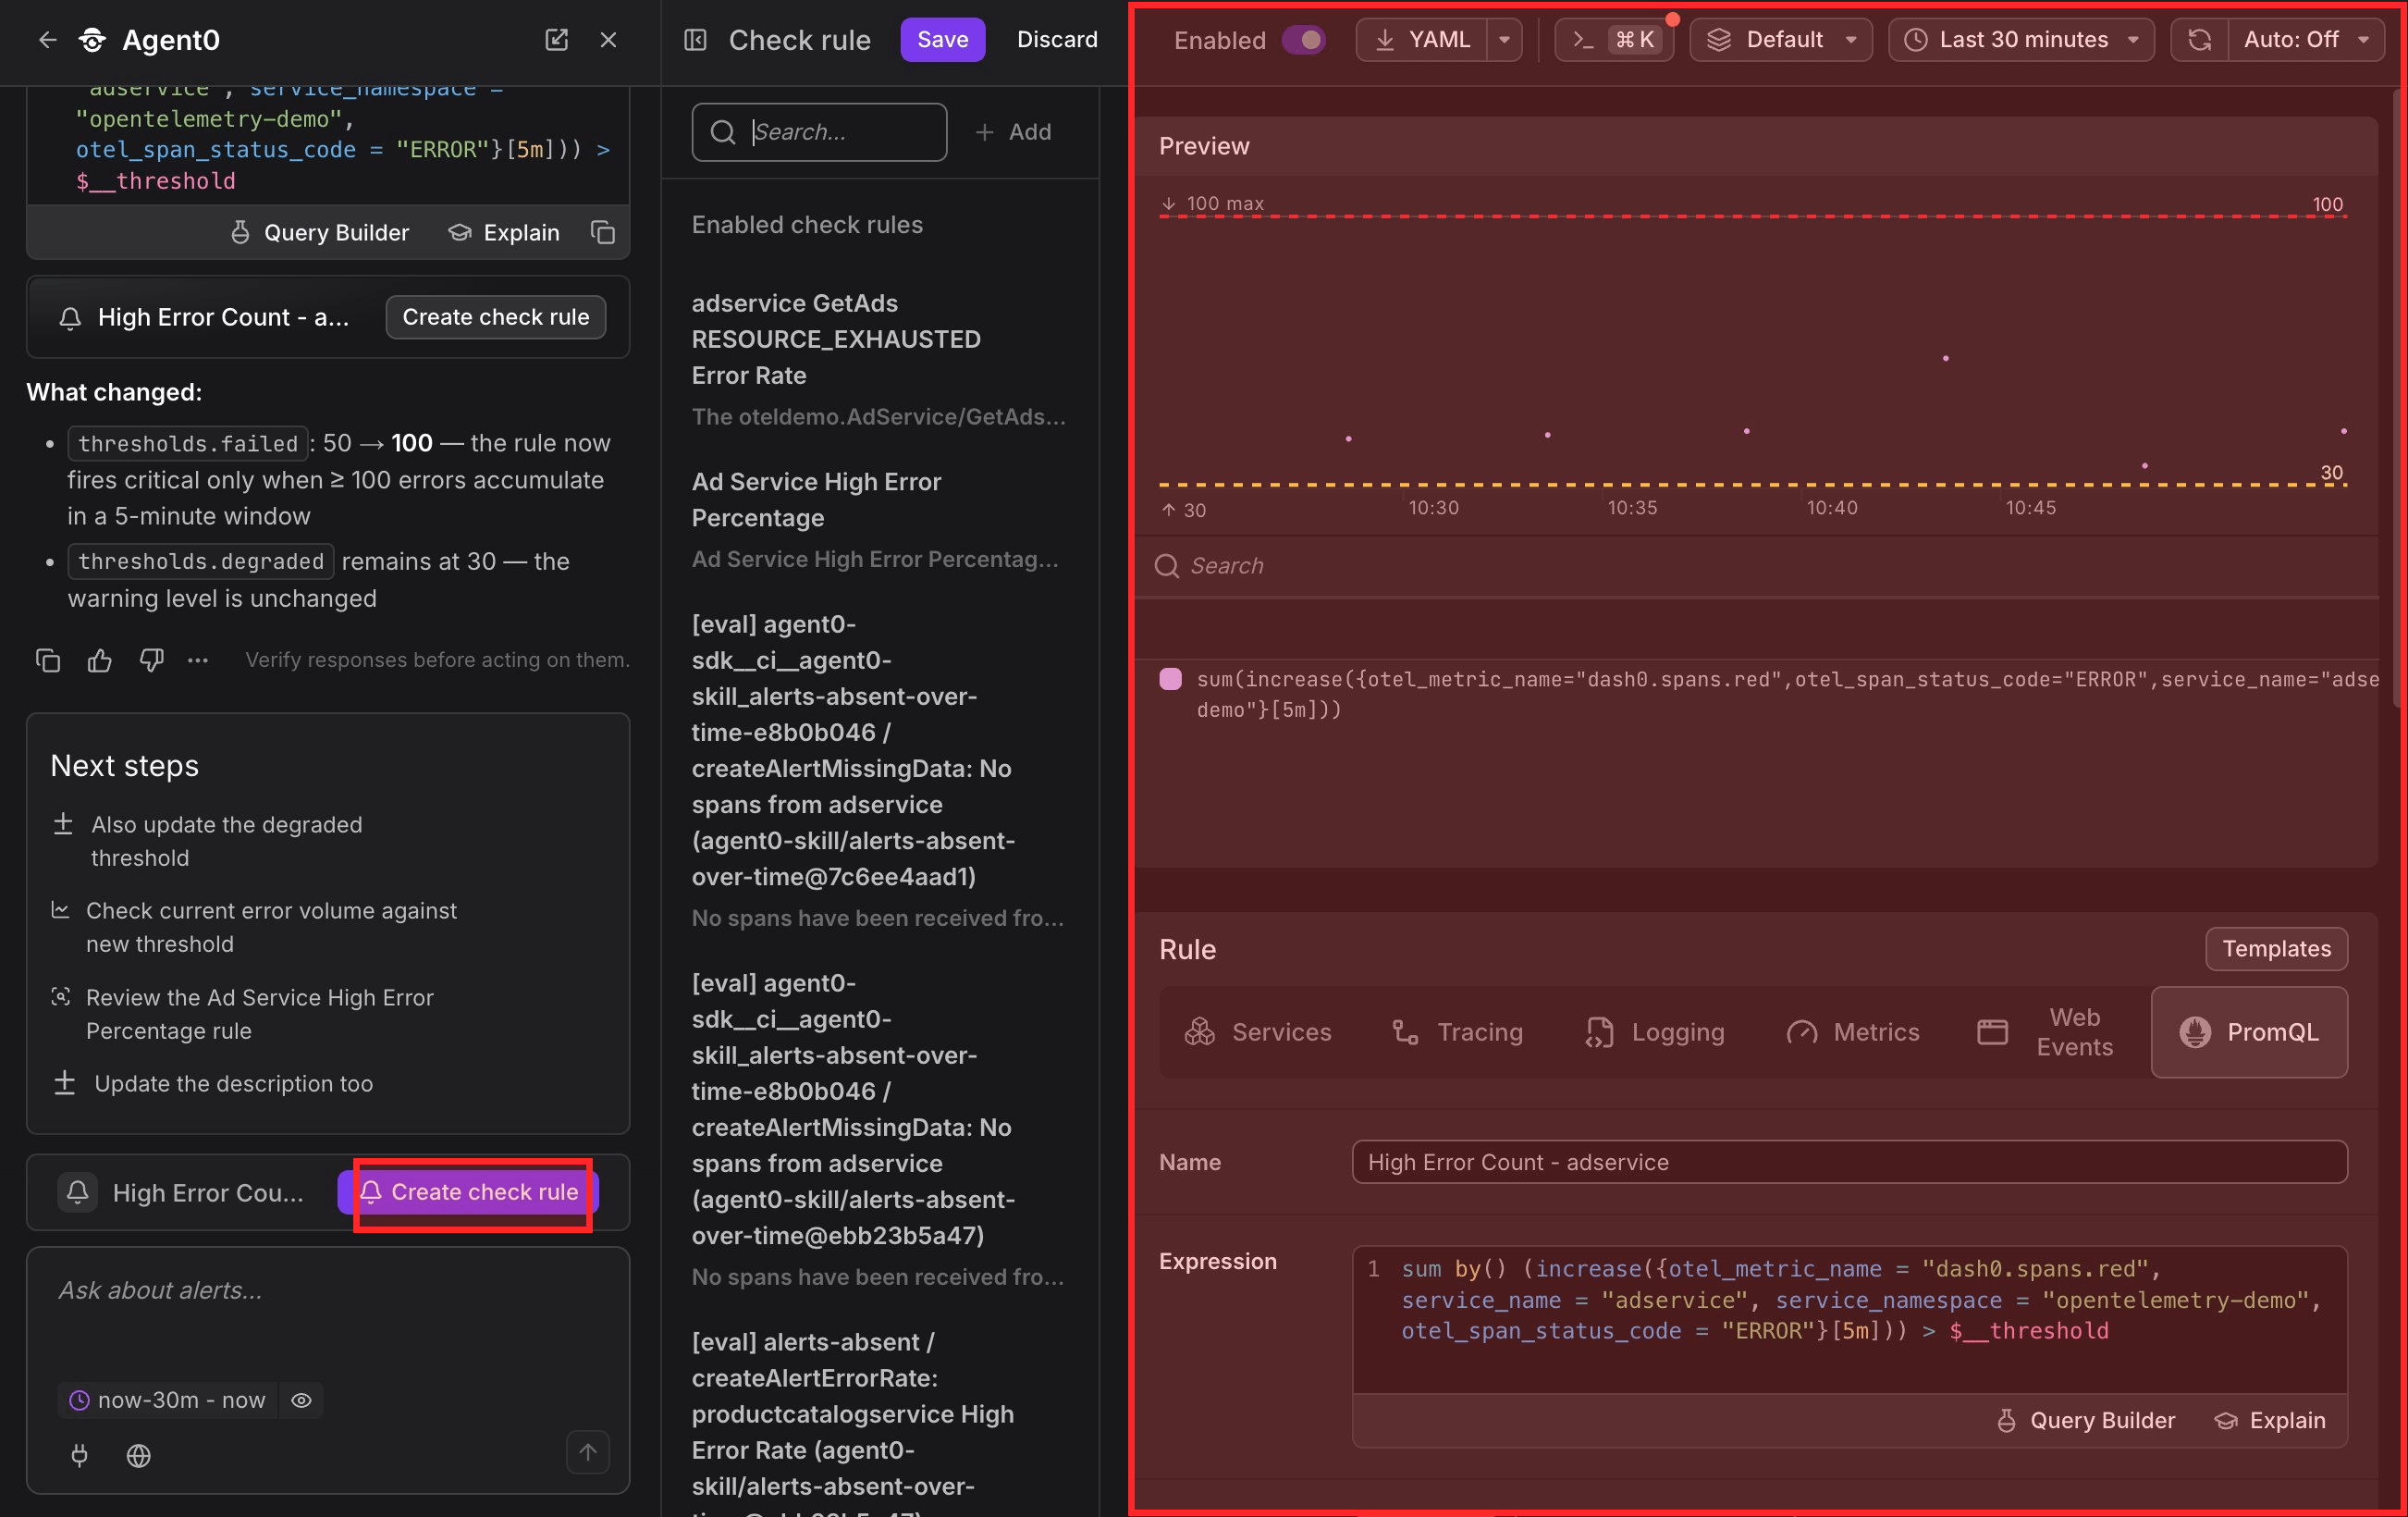Image resolution: width=2408 pixels, height=1517 pixels.
Task: Switch to the Tracing rule tab
Action: [x=1458, y=1032]
